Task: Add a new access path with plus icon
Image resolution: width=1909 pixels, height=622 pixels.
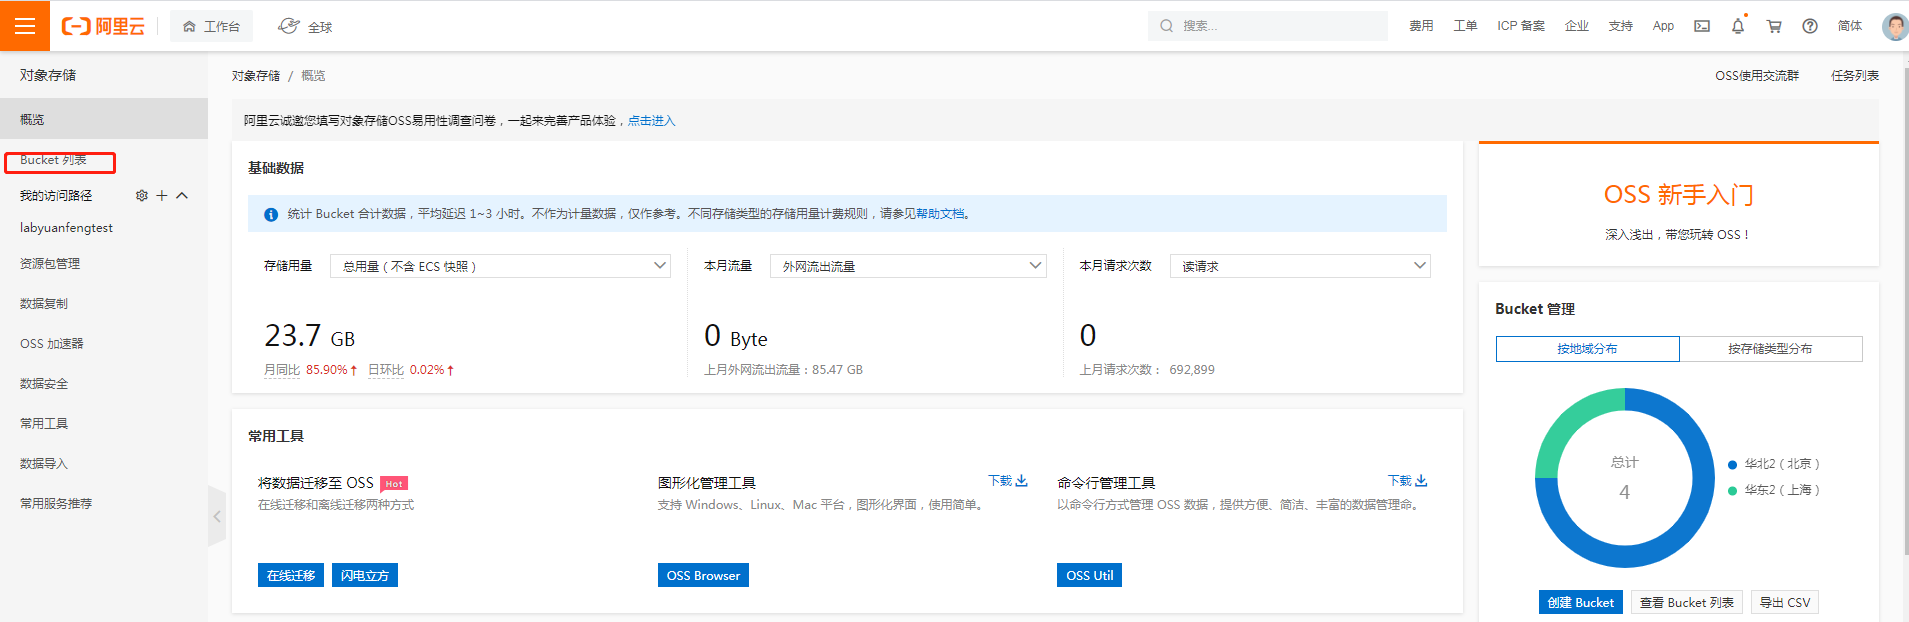Action: tap(162, 196)
